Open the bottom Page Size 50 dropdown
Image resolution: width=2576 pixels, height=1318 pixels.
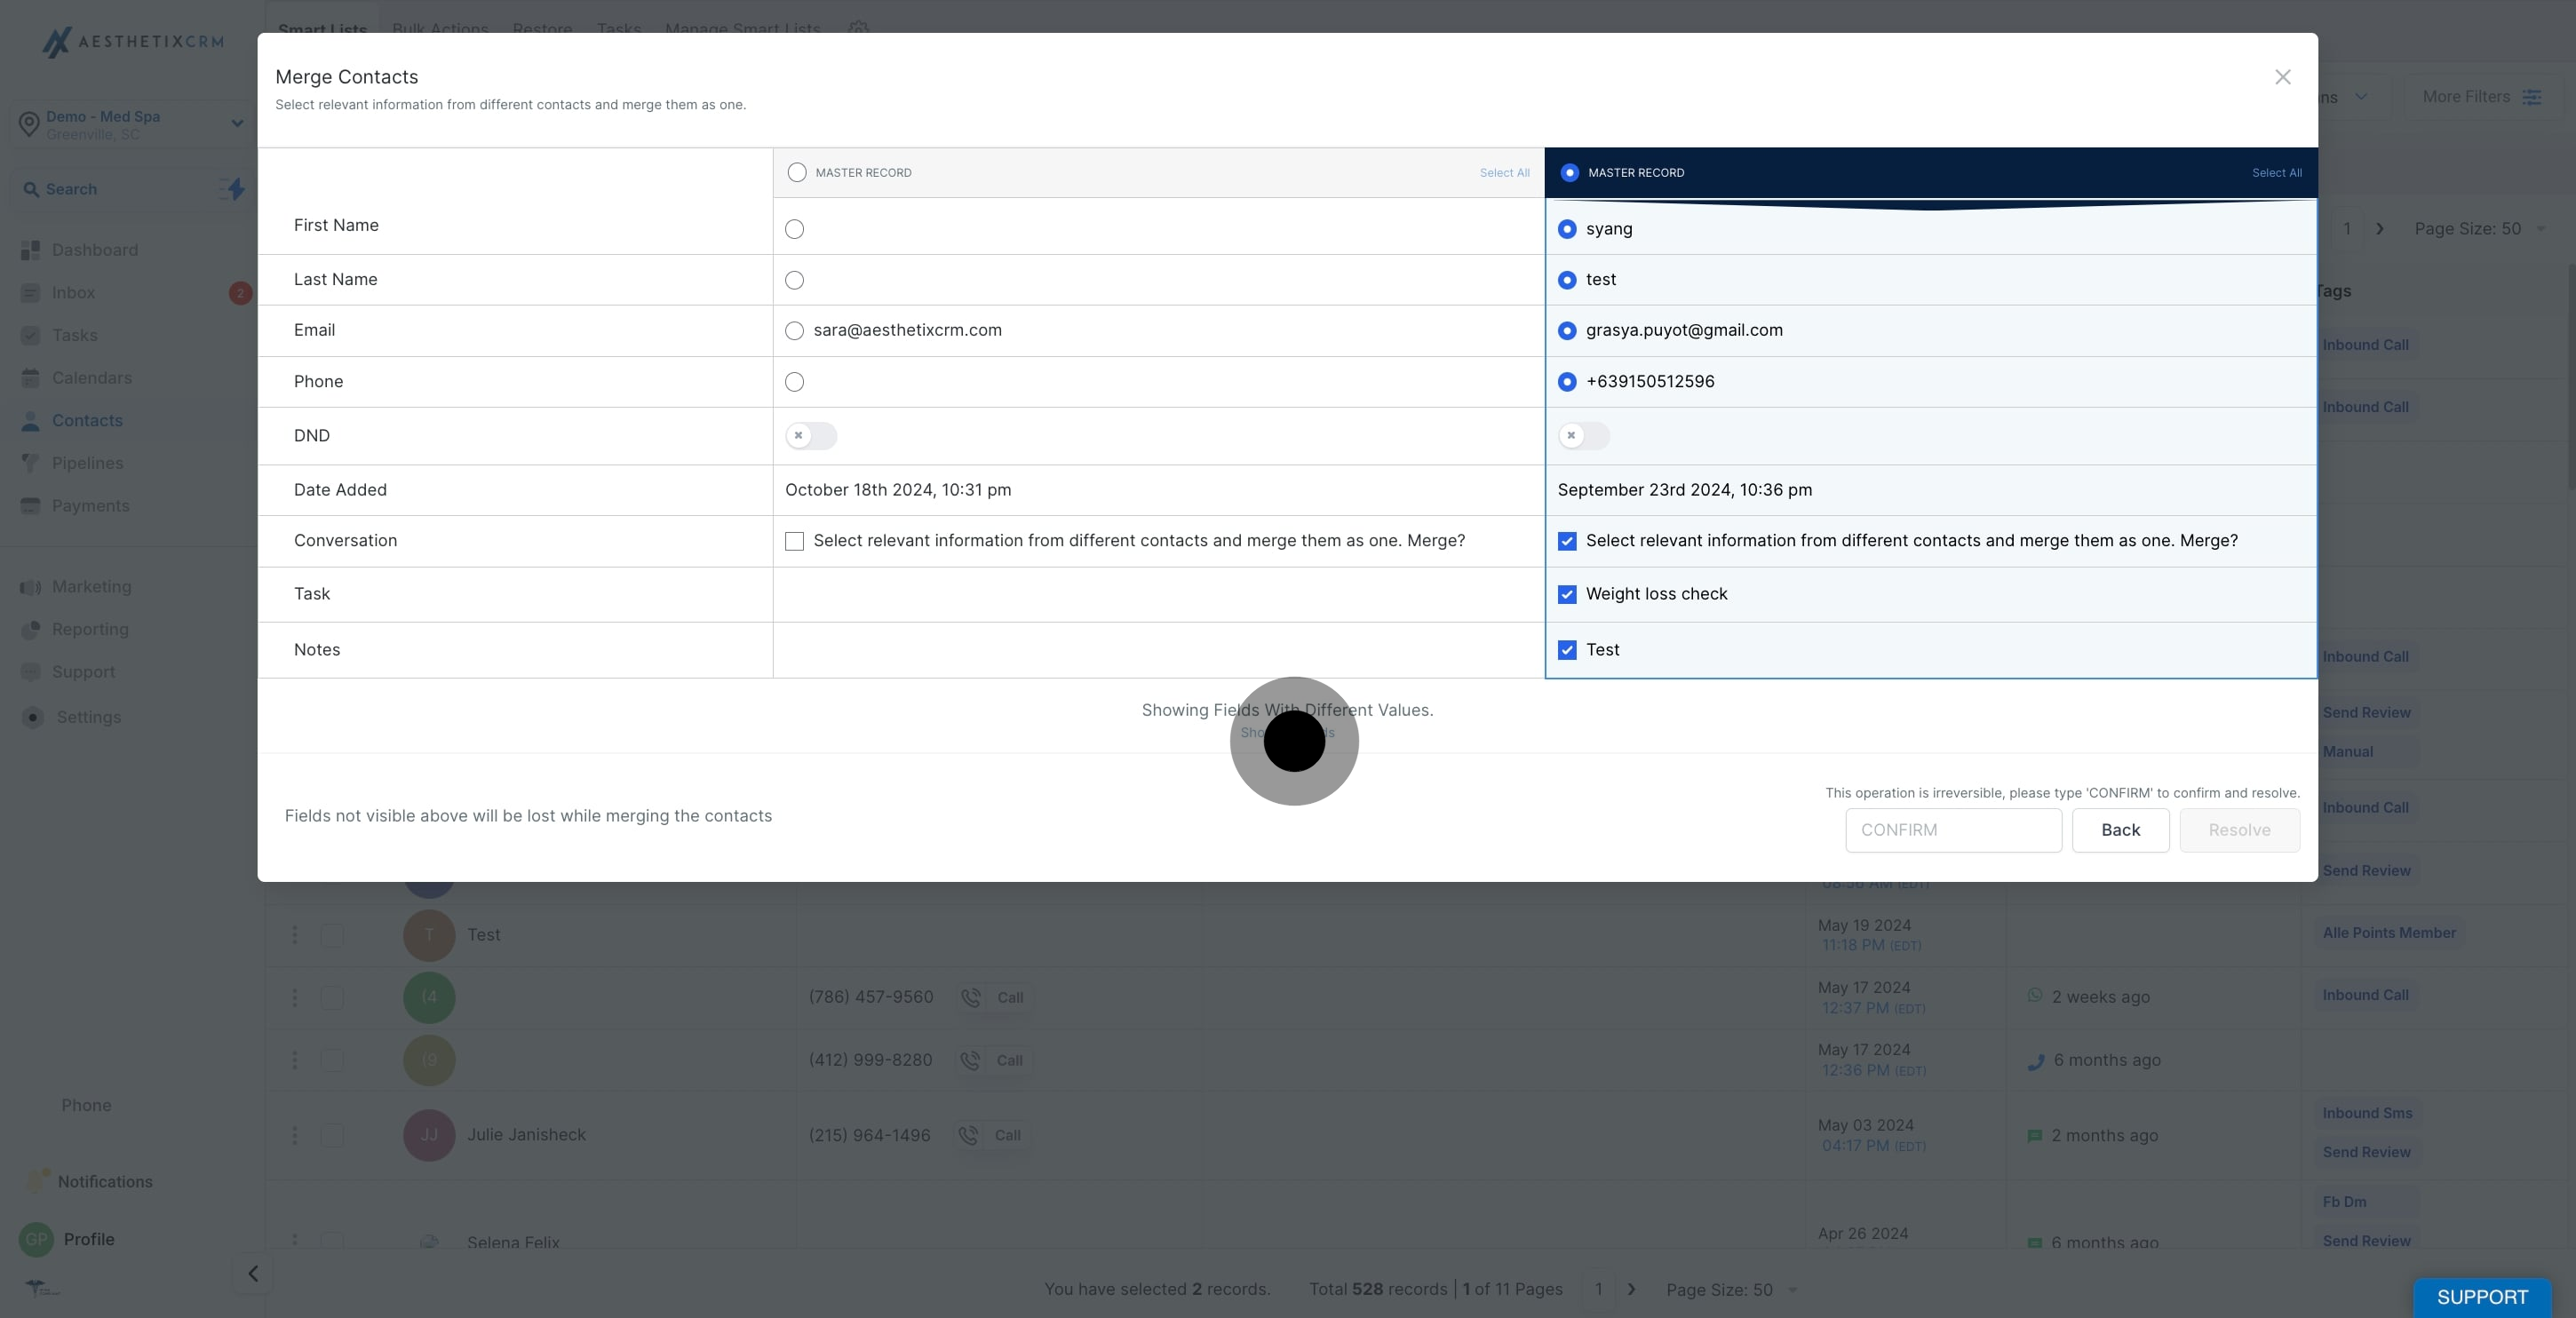pyautogui.click(x=1730, y=1289)
